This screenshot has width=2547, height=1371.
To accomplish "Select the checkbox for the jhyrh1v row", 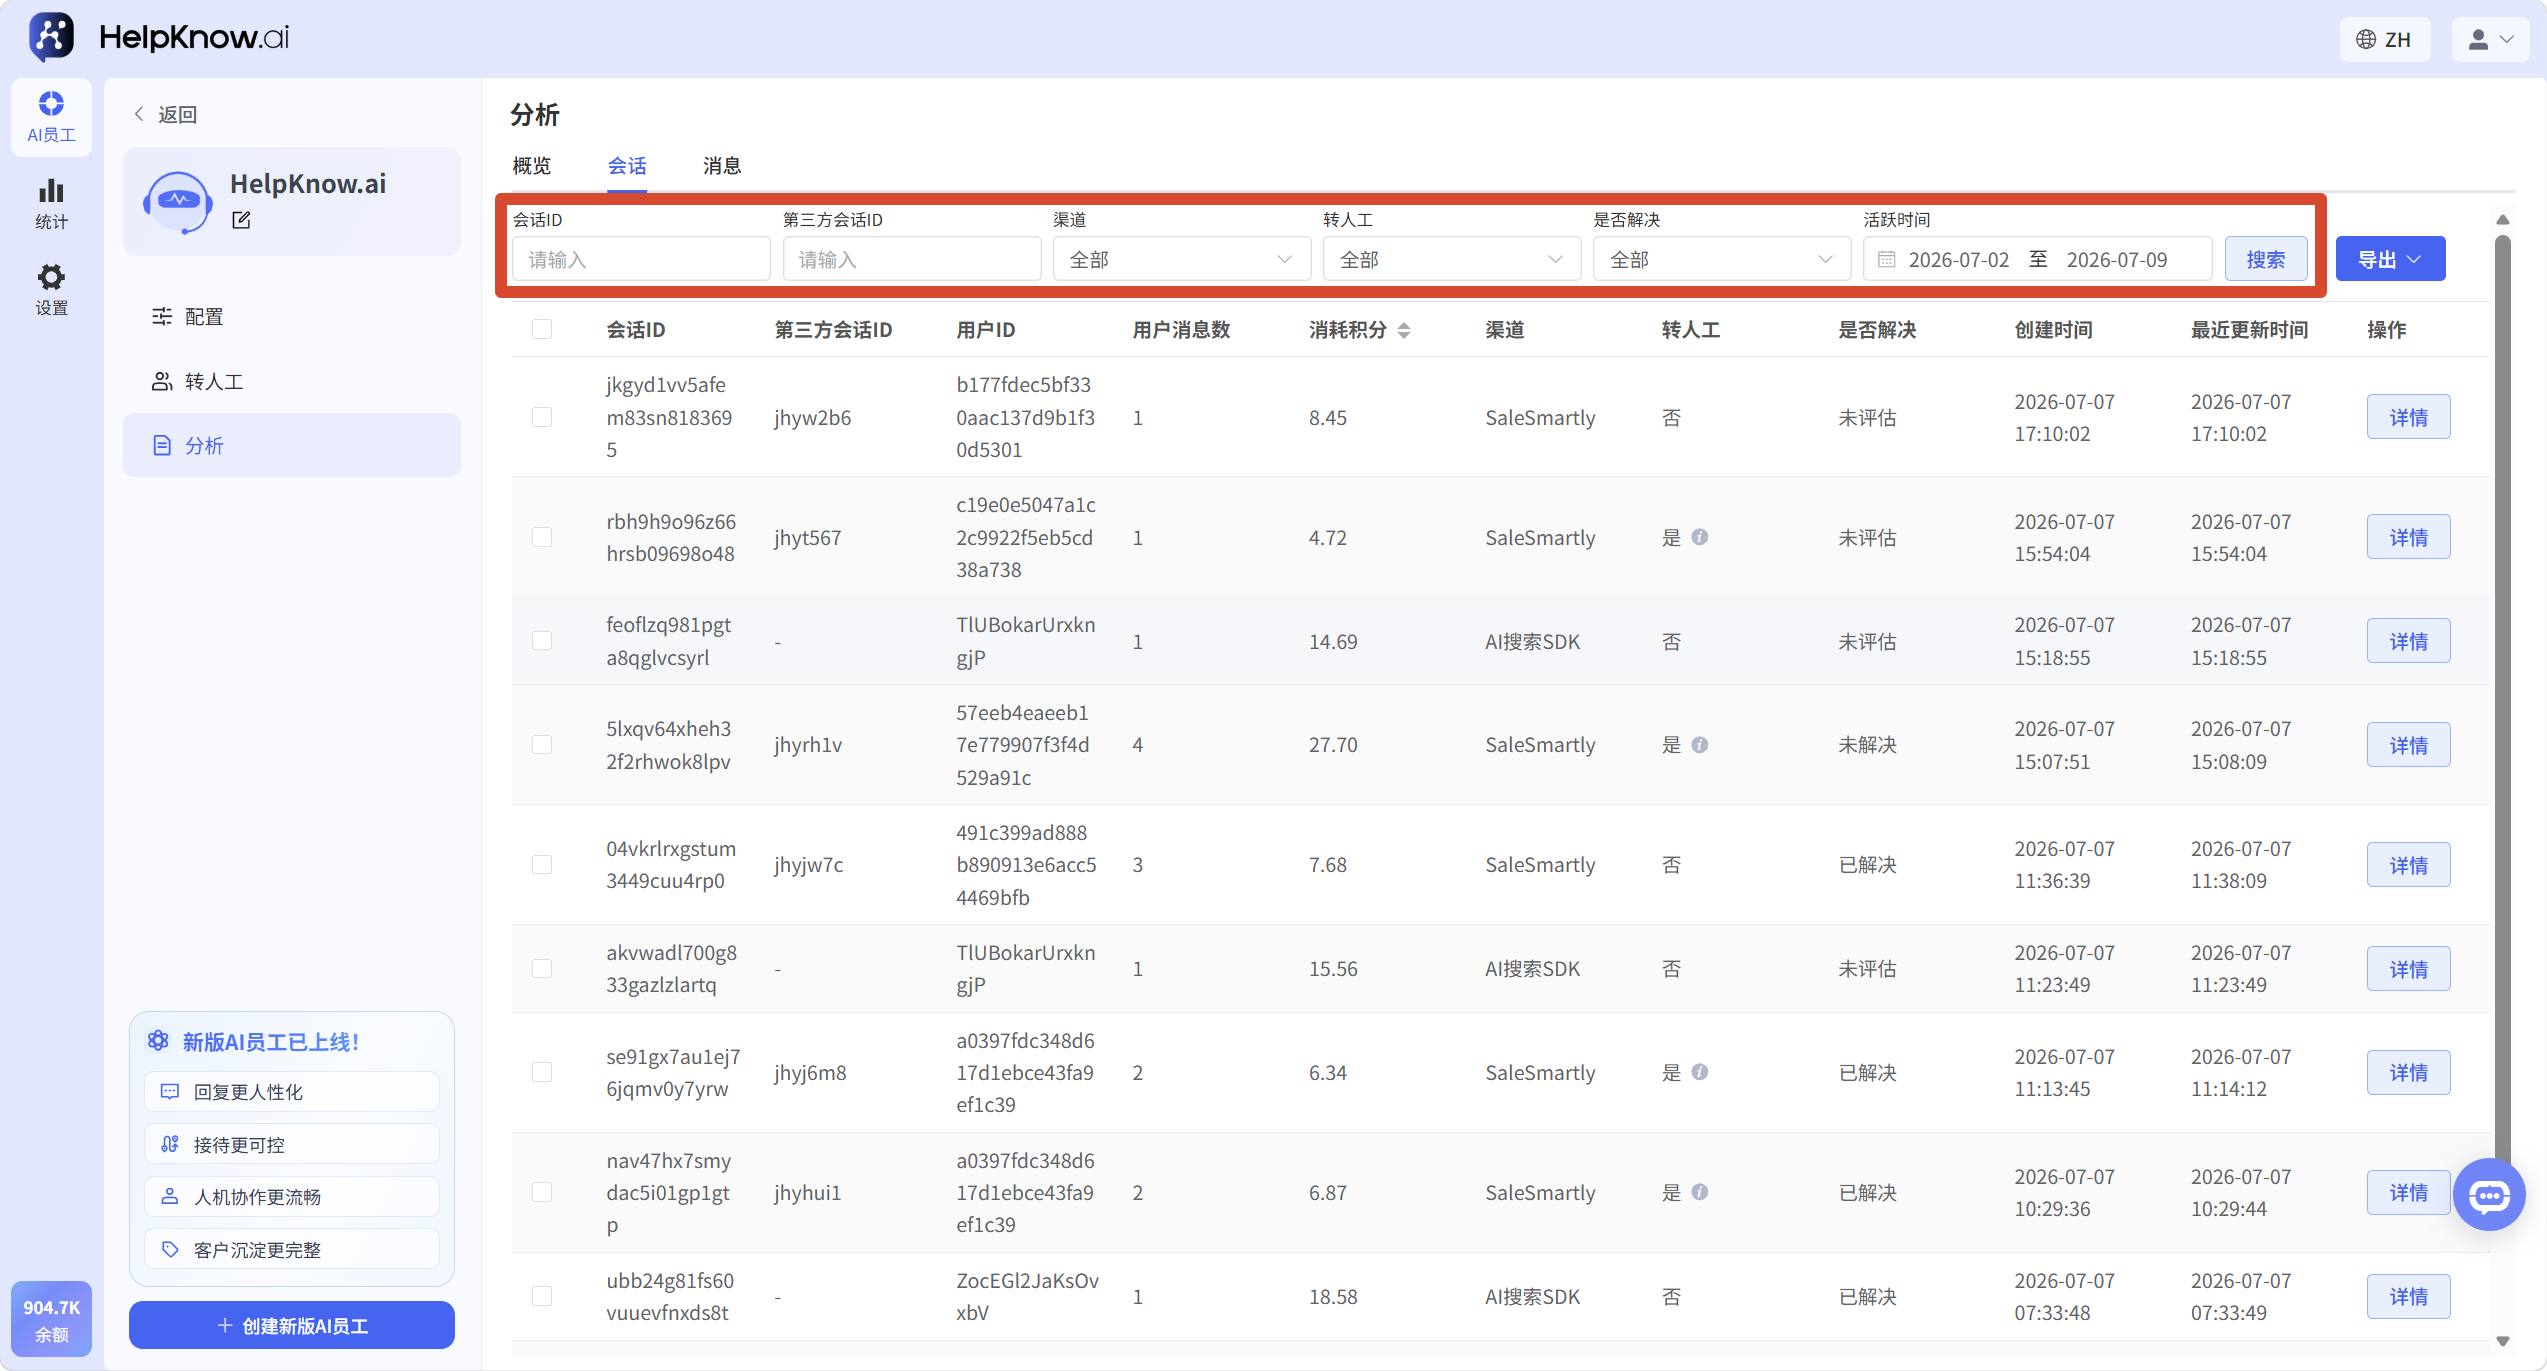I will (542, 745).
